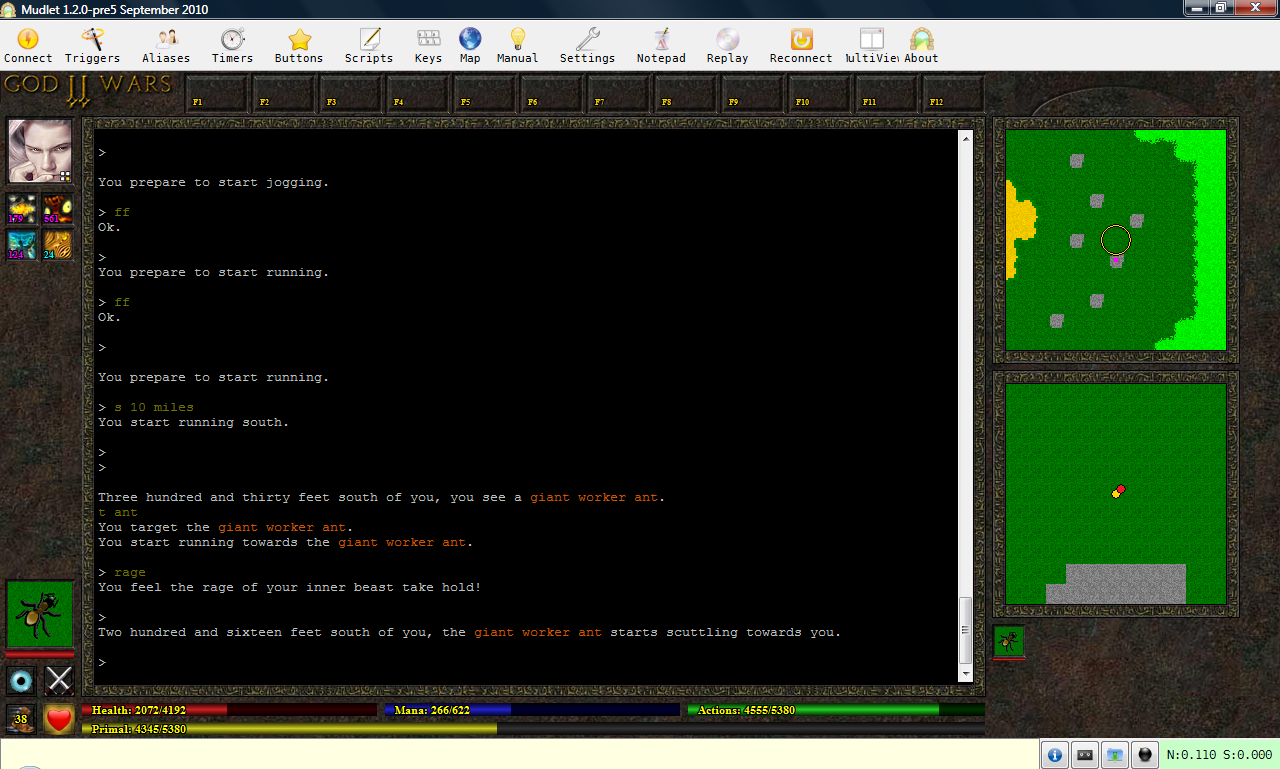Click the N:0.110 S:0.000 latency readout
Viewport: 1280px width, 769px height.
tap(1219, 755)
